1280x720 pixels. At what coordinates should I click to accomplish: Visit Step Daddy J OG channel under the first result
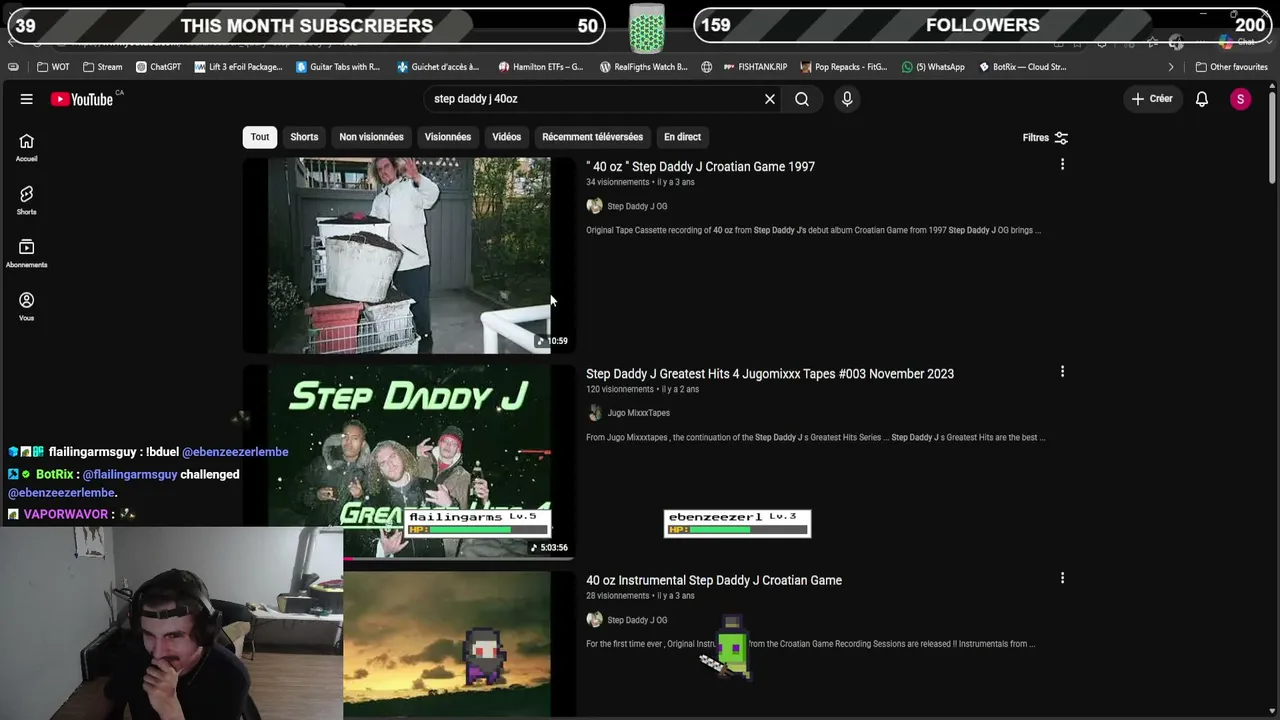click(x=637, y=206)
